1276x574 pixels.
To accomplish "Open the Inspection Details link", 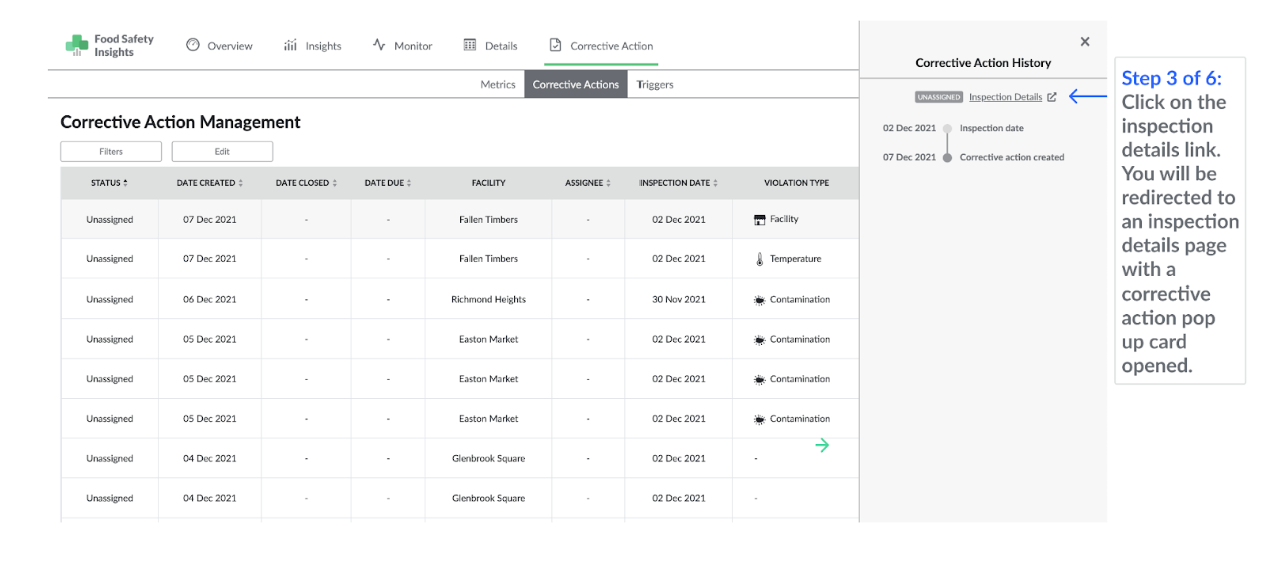I will tap(1005, 97).
